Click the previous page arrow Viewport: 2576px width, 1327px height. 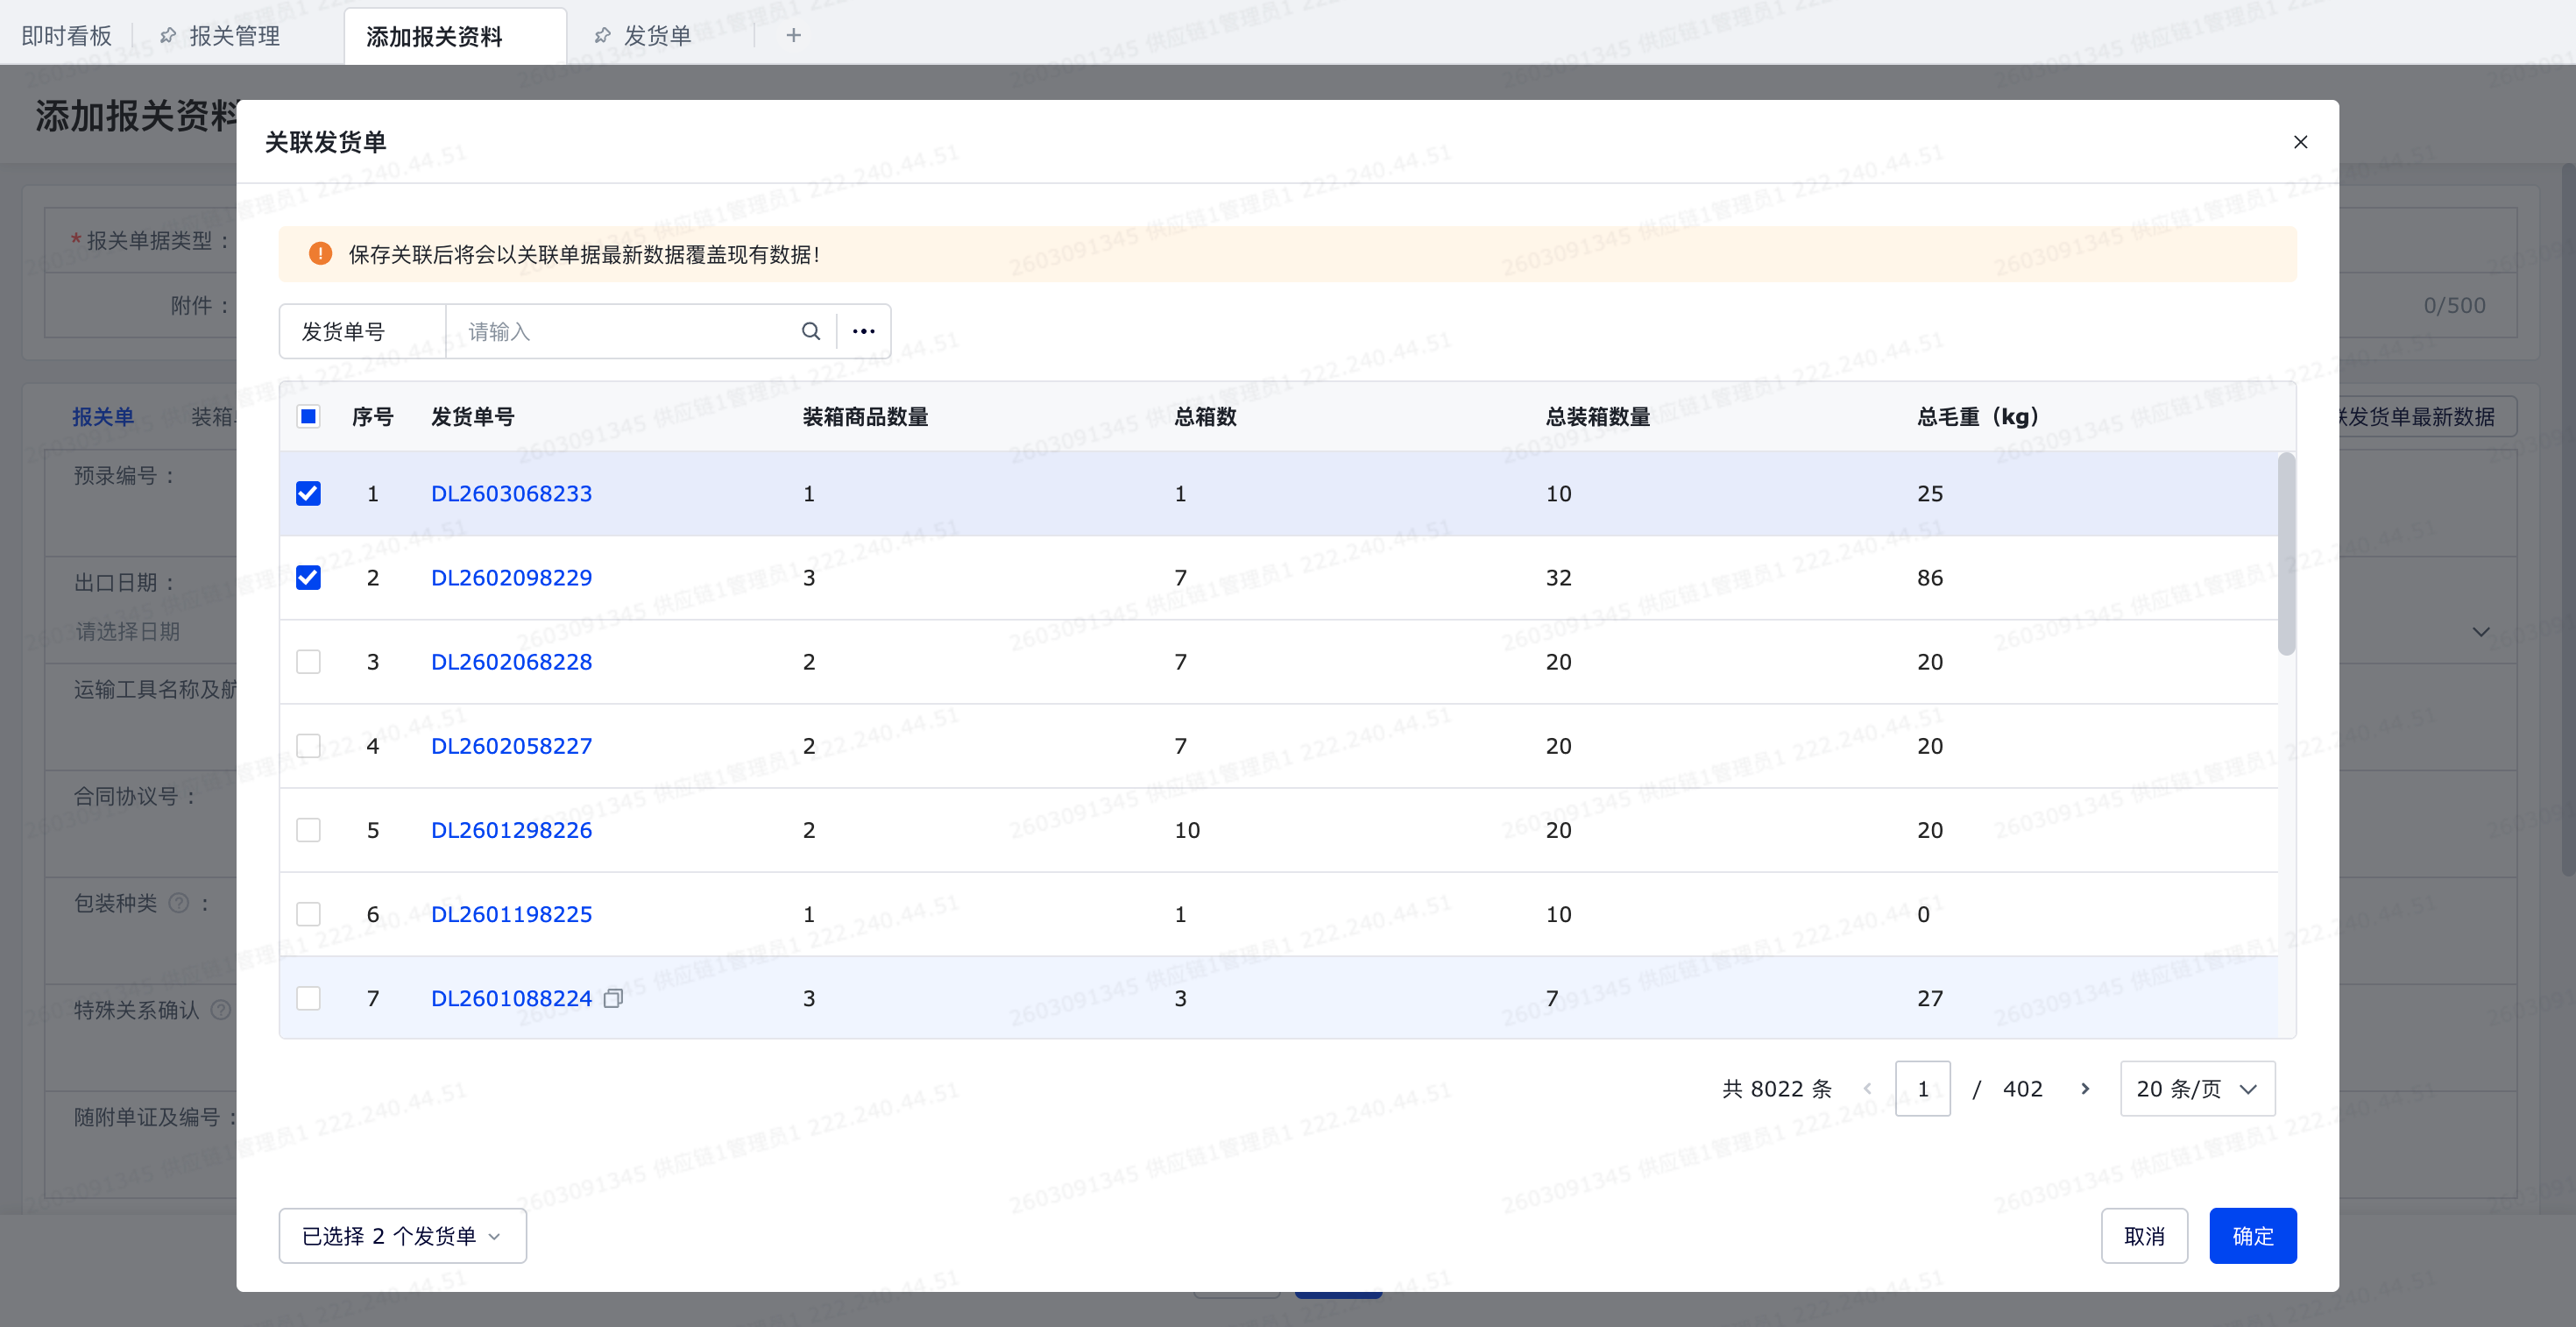coord(1867,1088)
